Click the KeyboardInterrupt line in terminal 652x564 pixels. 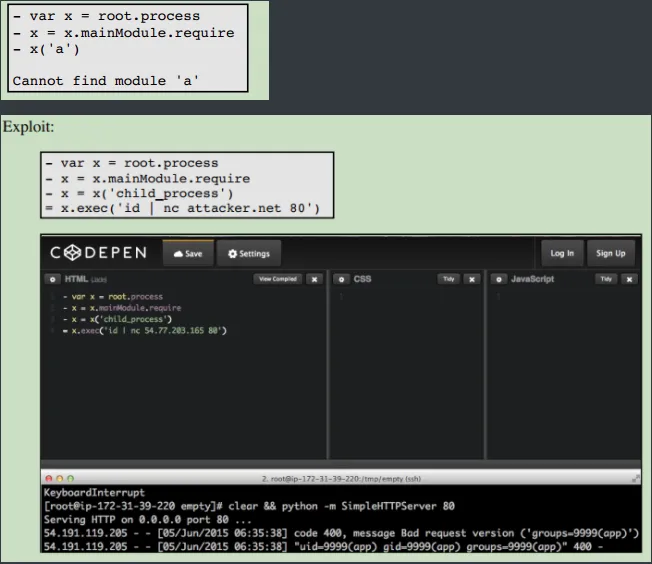click(x=94, y=492)
